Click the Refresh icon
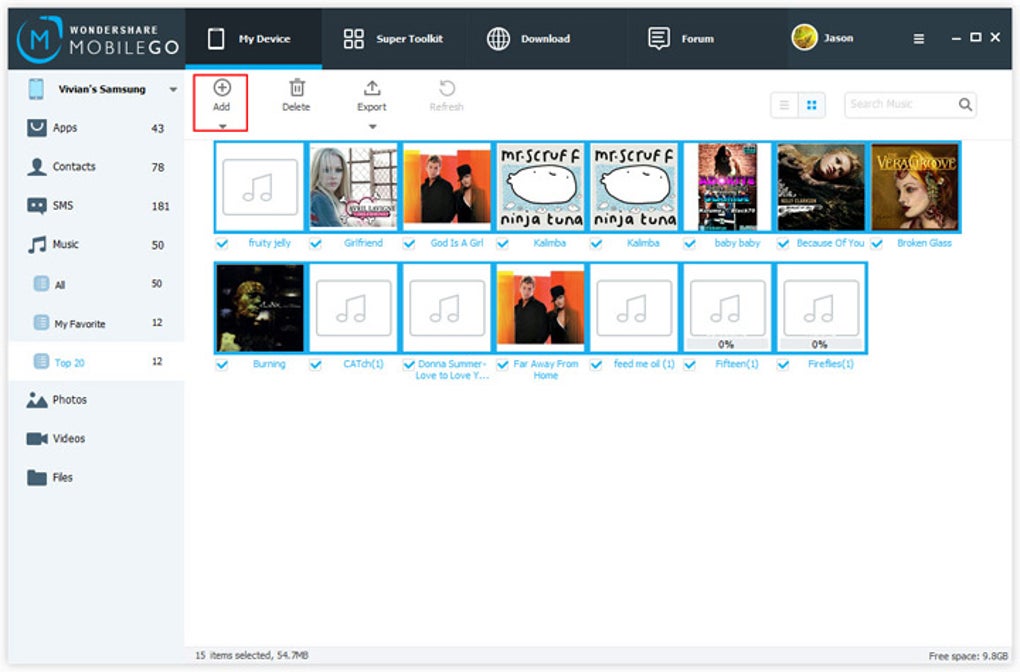This screenshot has width=1020, height=672. pos(447,88)
